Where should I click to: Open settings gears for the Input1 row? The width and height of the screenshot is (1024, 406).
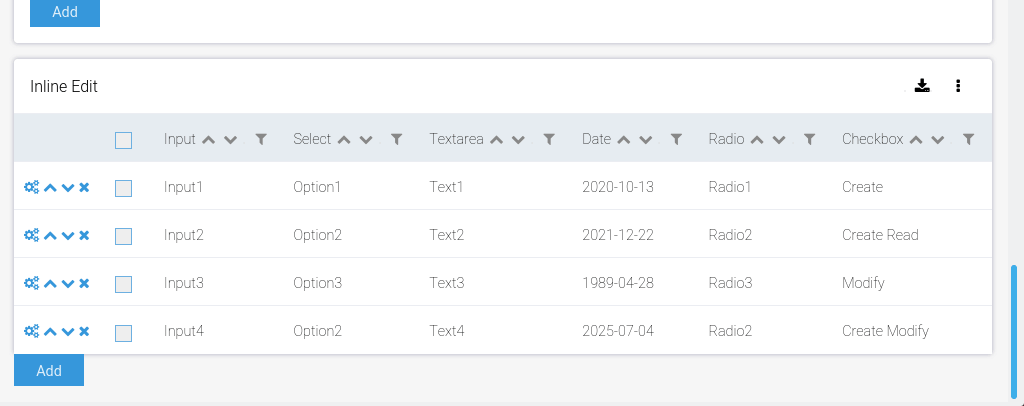click(x=31, y=187)
